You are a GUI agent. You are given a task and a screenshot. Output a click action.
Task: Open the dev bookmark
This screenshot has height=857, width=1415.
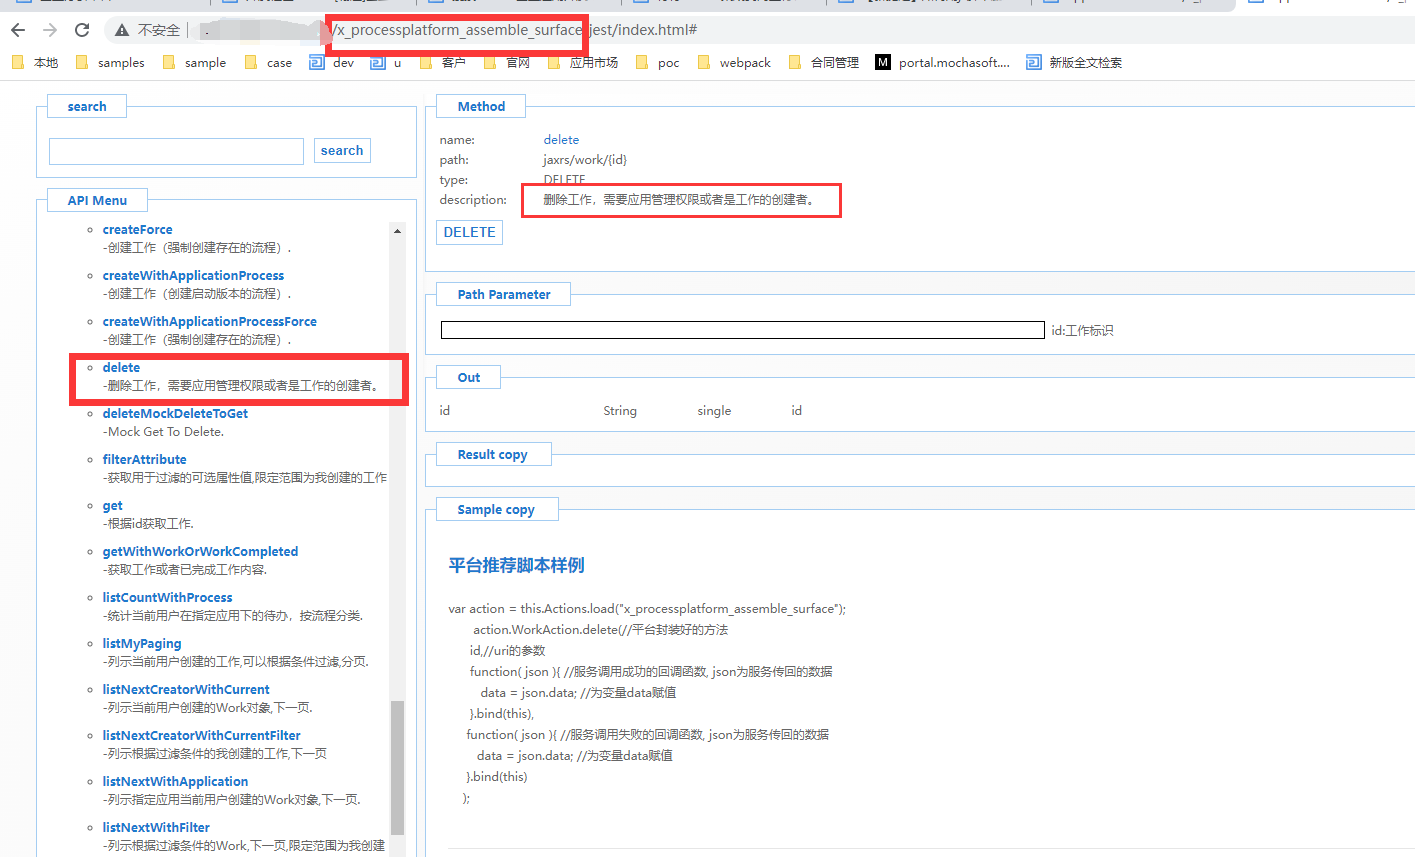[332, 62]
